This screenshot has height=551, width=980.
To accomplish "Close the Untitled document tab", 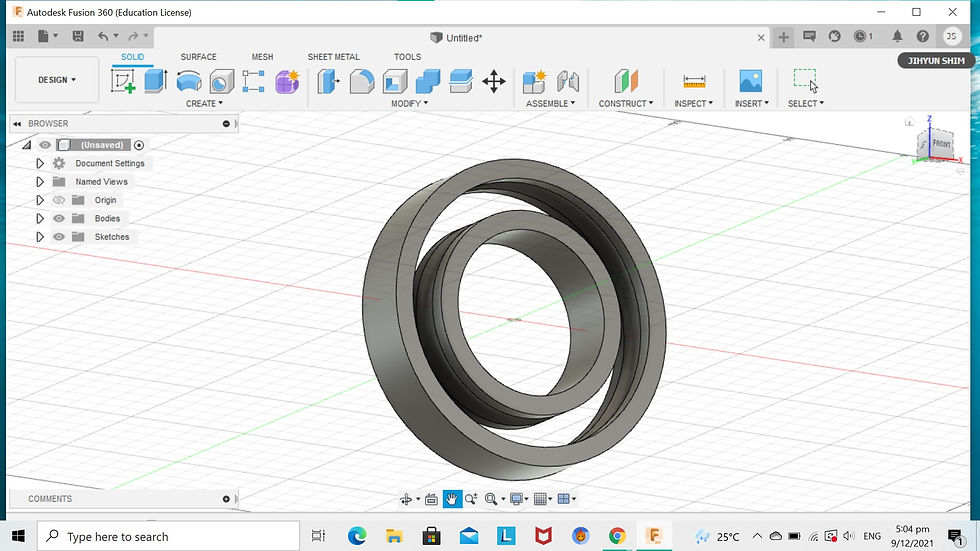I will pos(761,37).
